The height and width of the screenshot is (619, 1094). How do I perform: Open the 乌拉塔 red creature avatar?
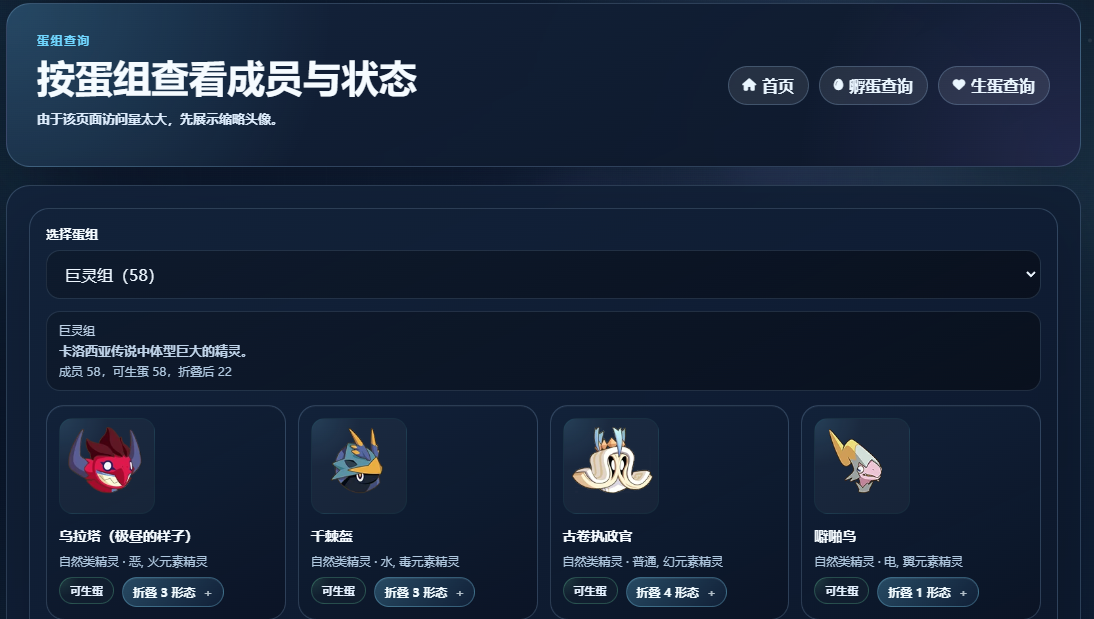[x=107, y=465]
